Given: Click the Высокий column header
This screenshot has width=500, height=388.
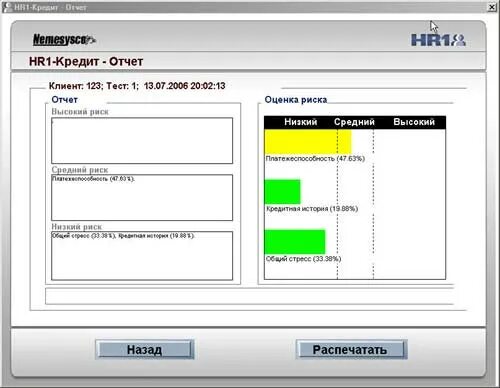Looking at the screenshot, I should [414, 122].
